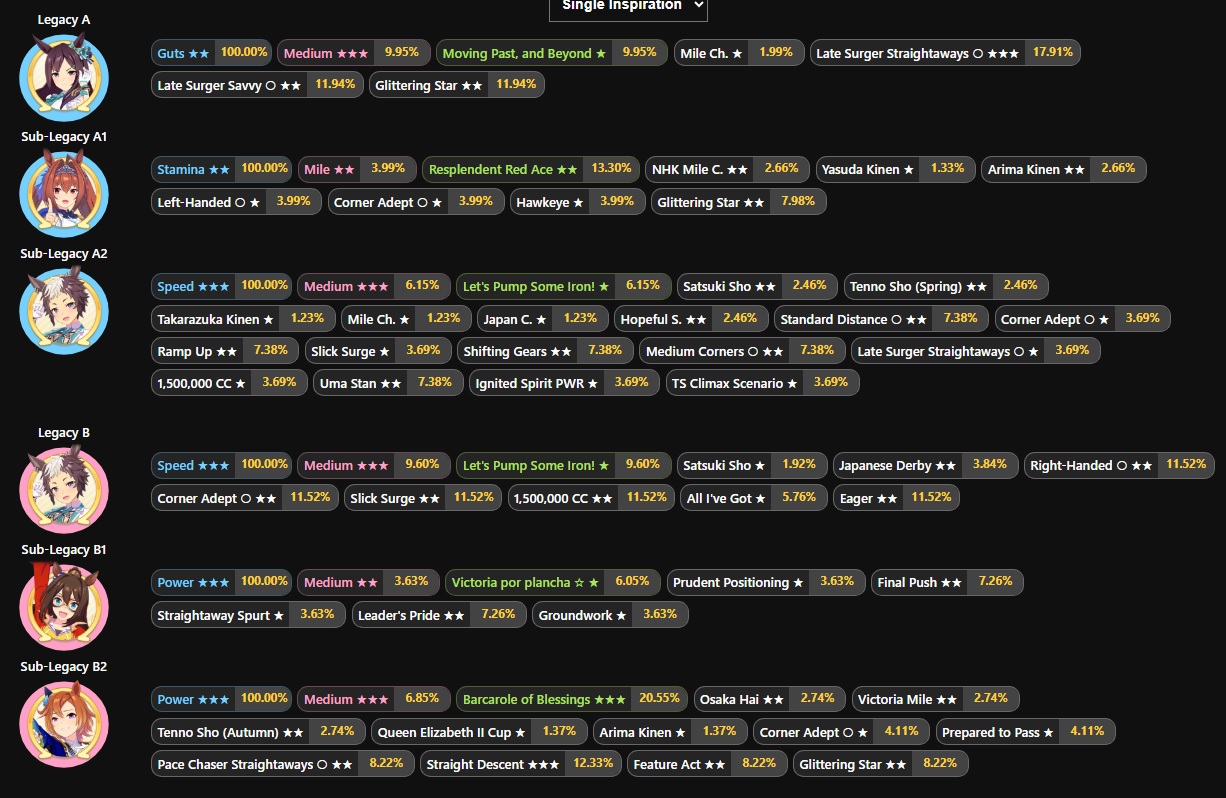Click the Straight Descent tag

coord(521,763)
